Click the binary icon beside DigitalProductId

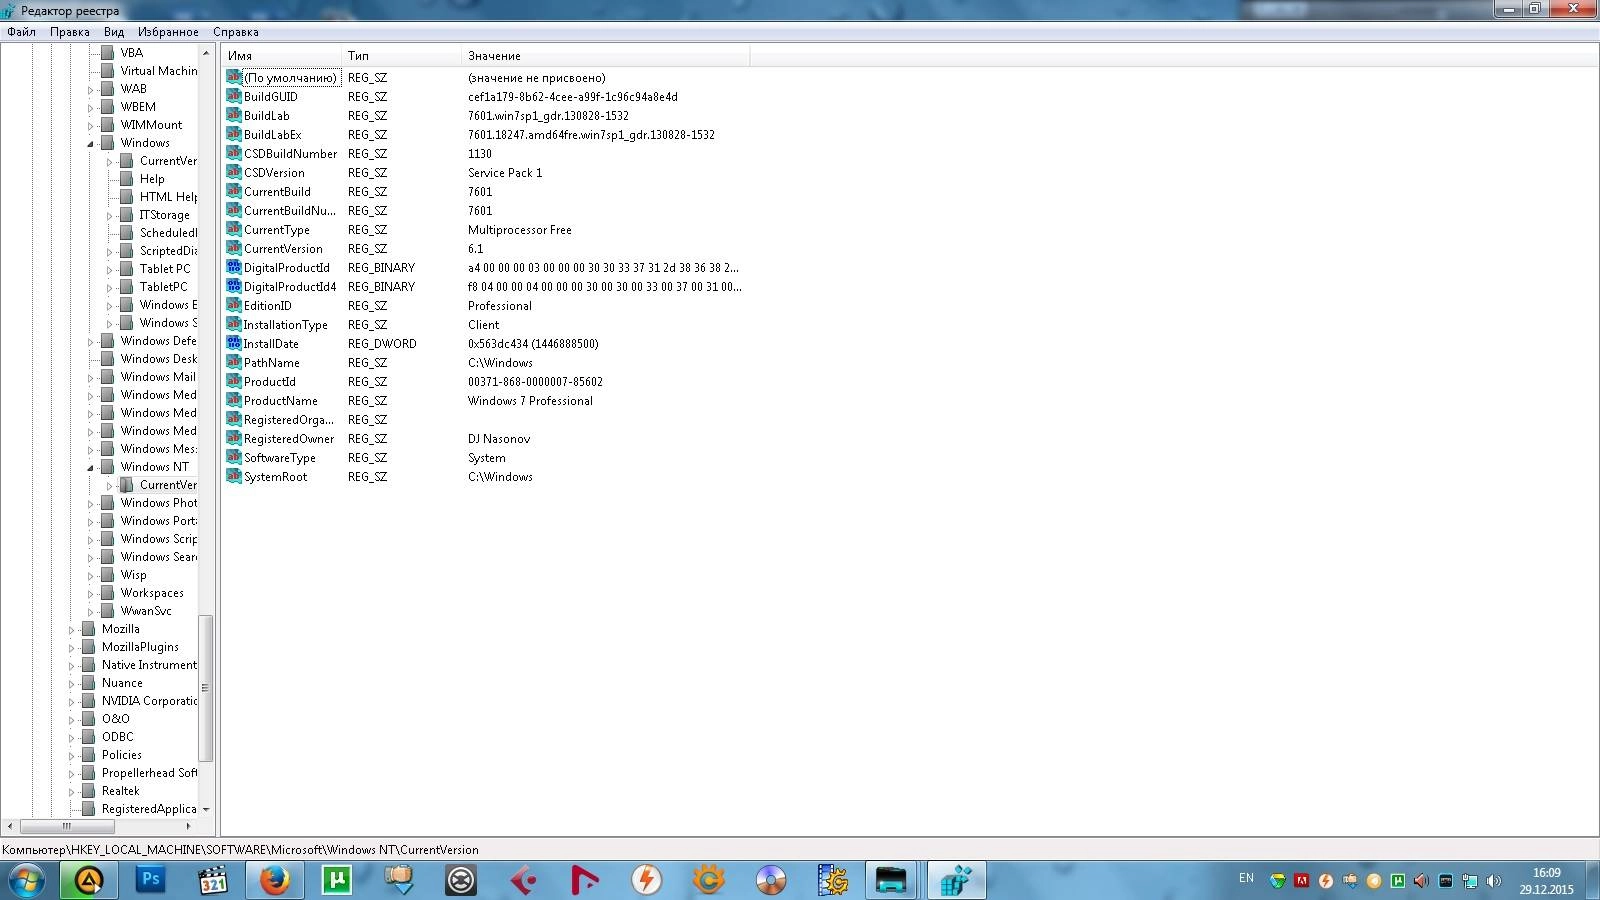point(234,268)
